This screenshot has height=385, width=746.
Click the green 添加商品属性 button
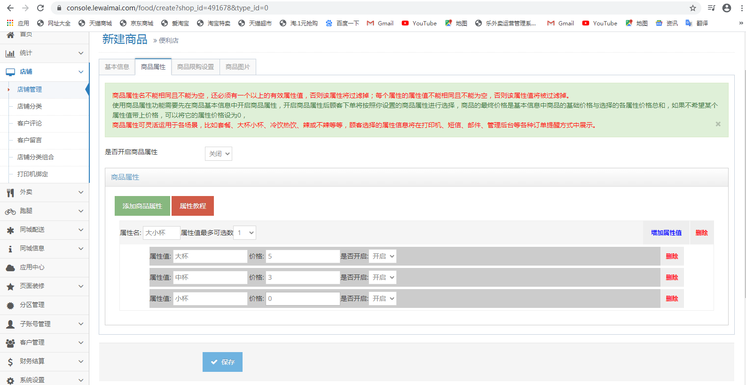point(142,206)
